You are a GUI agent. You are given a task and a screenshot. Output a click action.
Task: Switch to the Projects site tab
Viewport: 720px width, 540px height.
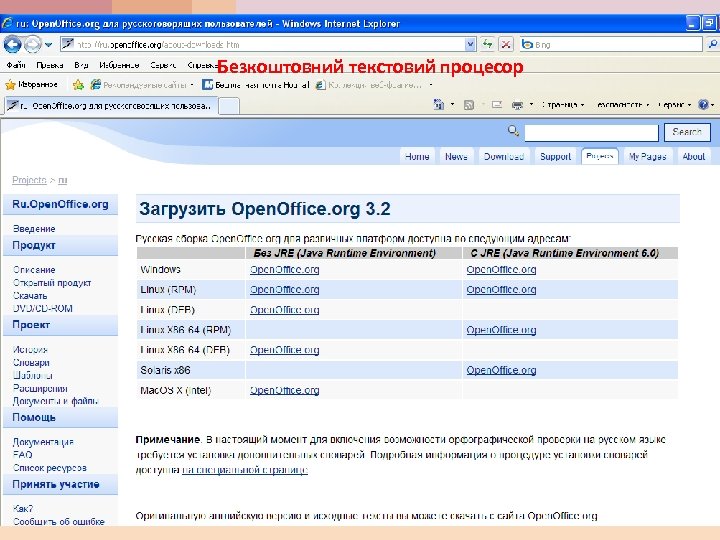pyautogui.click(x=599, y=156)
